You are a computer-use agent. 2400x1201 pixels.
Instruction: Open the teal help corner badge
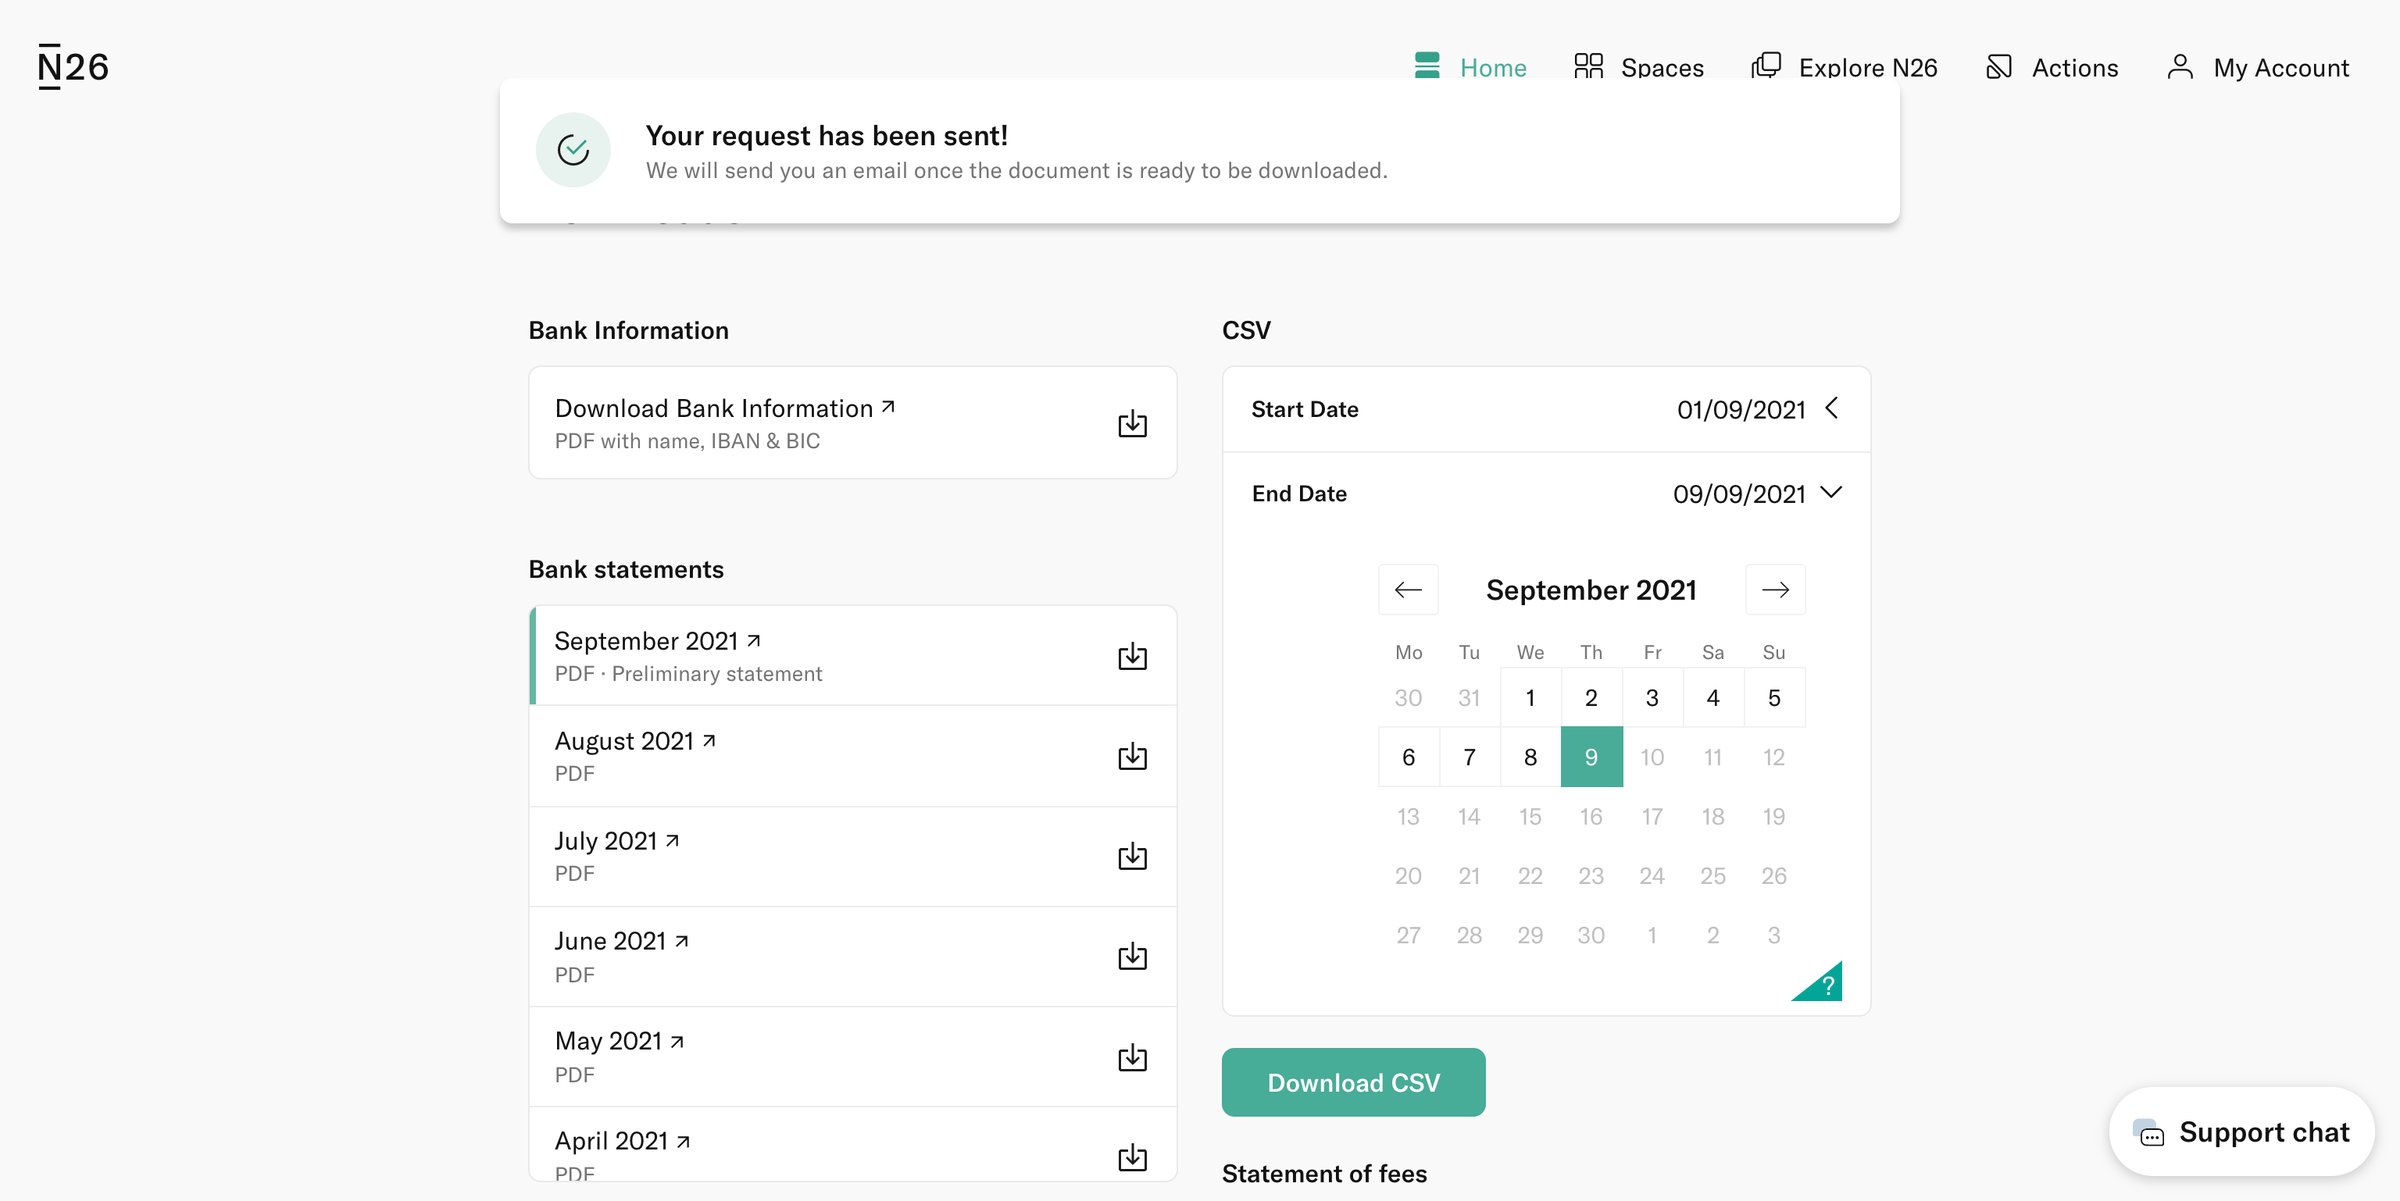click(1822, 984)
